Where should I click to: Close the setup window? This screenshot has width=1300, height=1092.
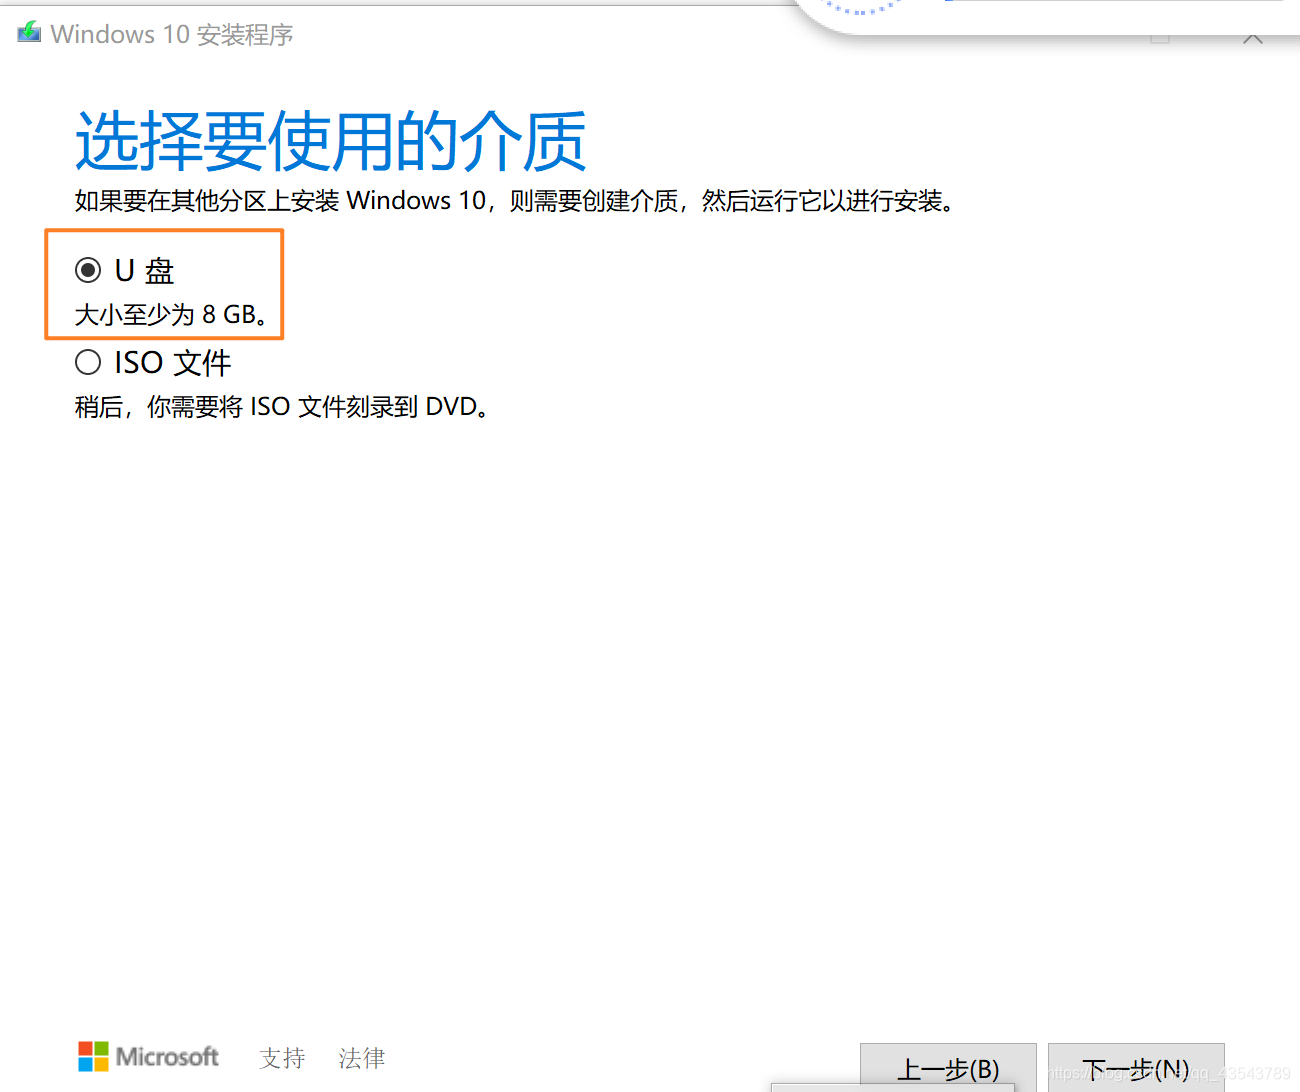[1253, 38]
